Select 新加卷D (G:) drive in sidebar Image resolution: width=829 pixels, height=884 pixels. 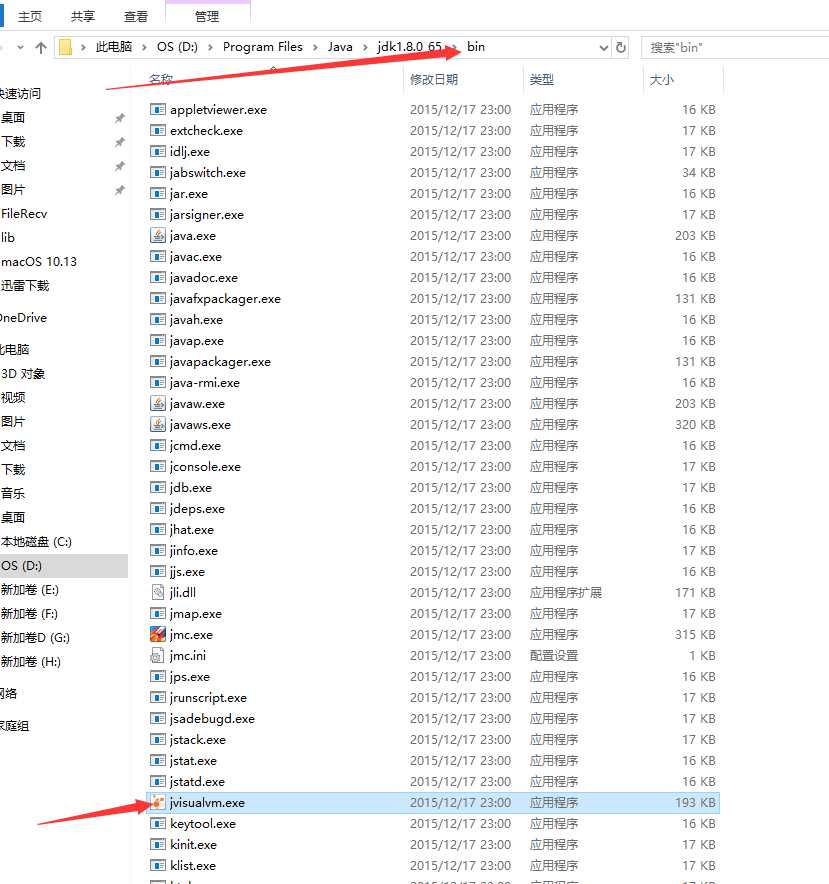(x=35, y=638)
